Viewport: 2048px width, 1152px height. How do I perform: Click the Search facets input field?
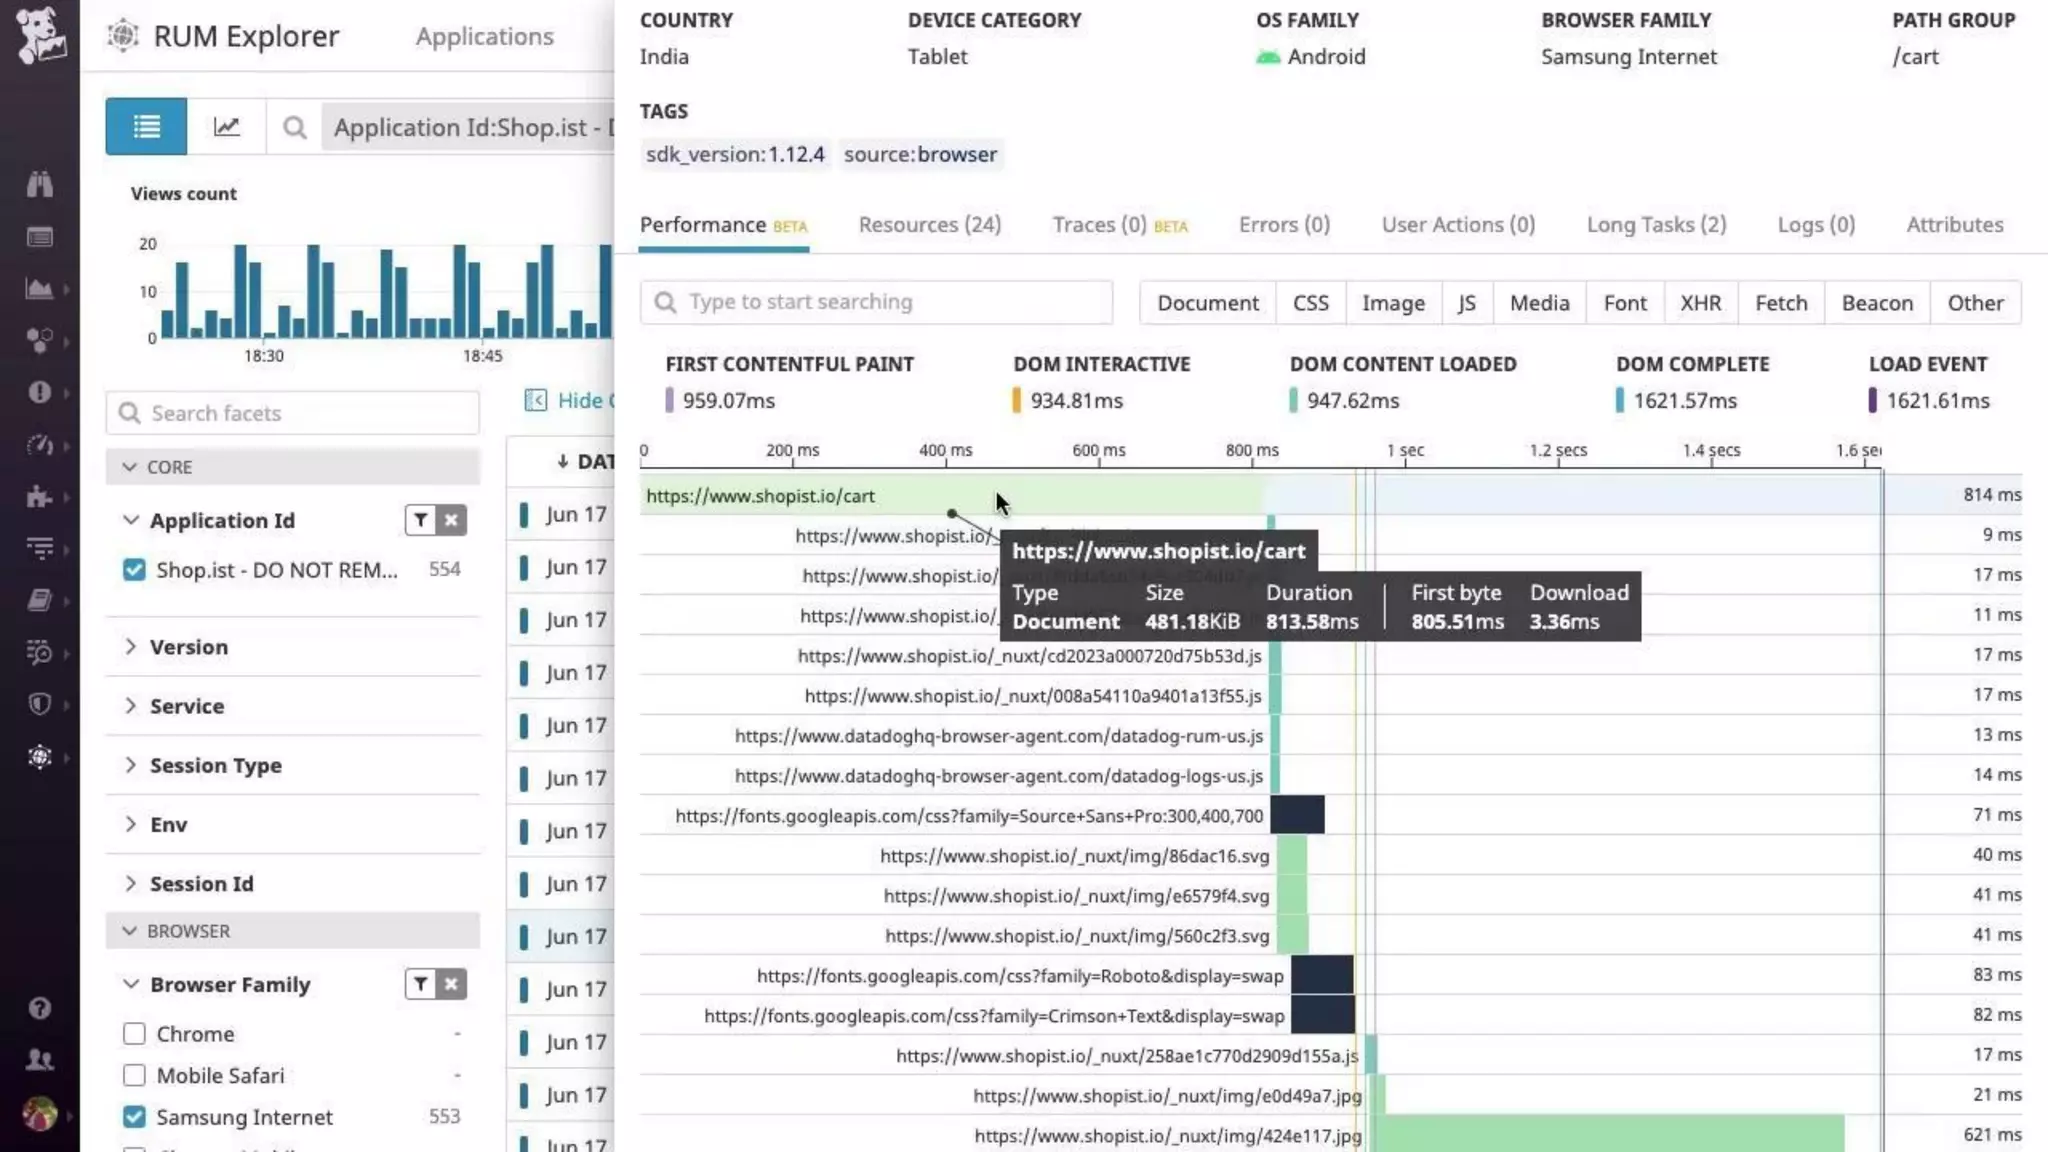click(292, 413)
